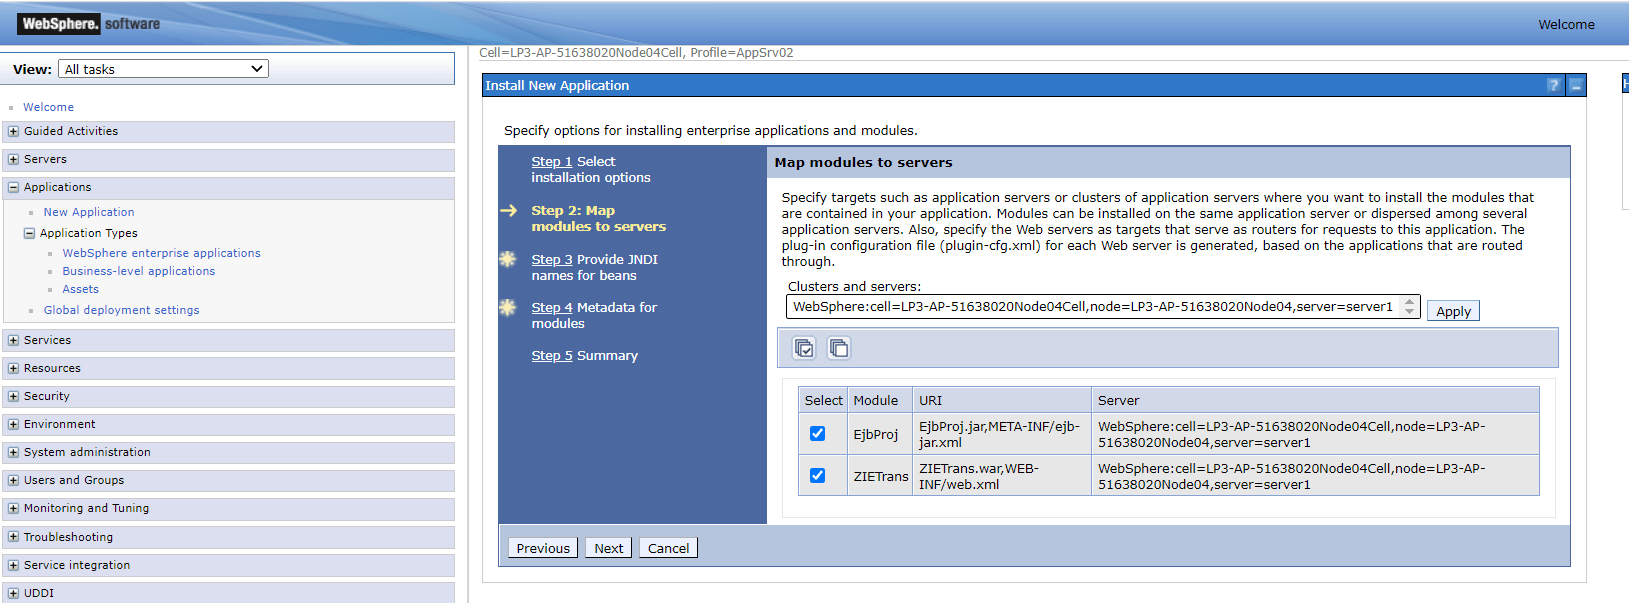
Task: Click the Deselect All modules icon
Action: pyautogui.click(x=839, y=348)
